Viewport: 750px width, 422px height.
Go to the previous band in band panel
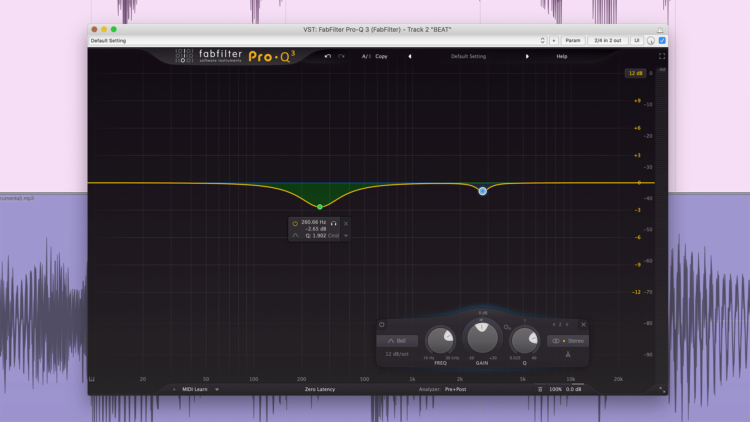click(554, 324)
